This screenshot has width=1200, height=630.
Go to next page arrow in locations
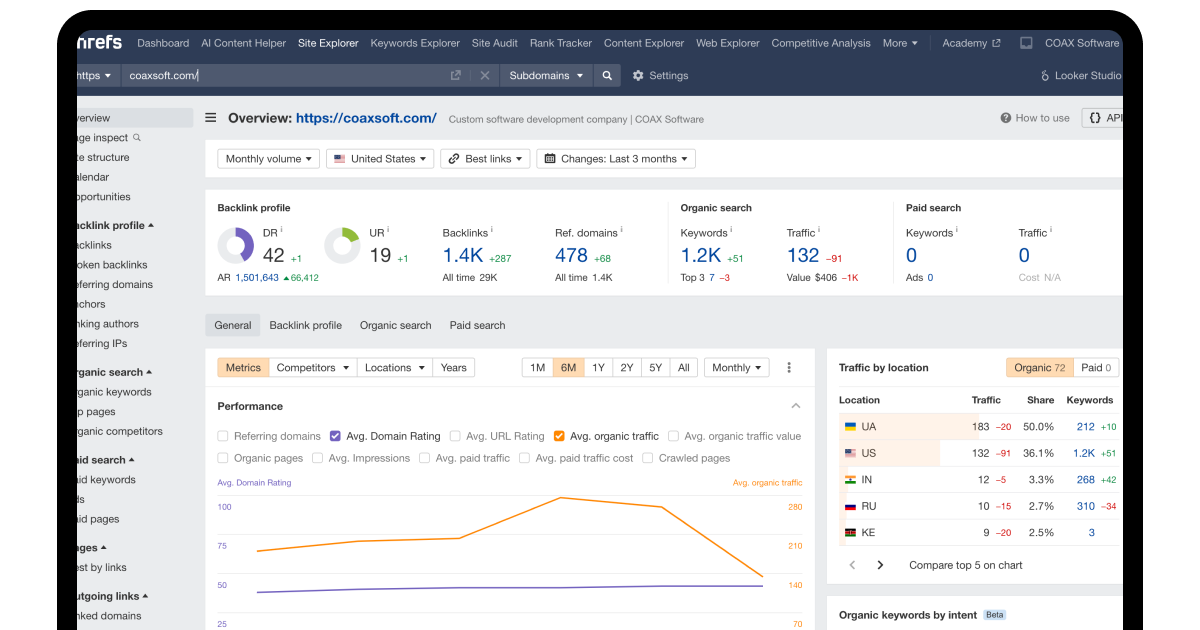coord(880,565)
